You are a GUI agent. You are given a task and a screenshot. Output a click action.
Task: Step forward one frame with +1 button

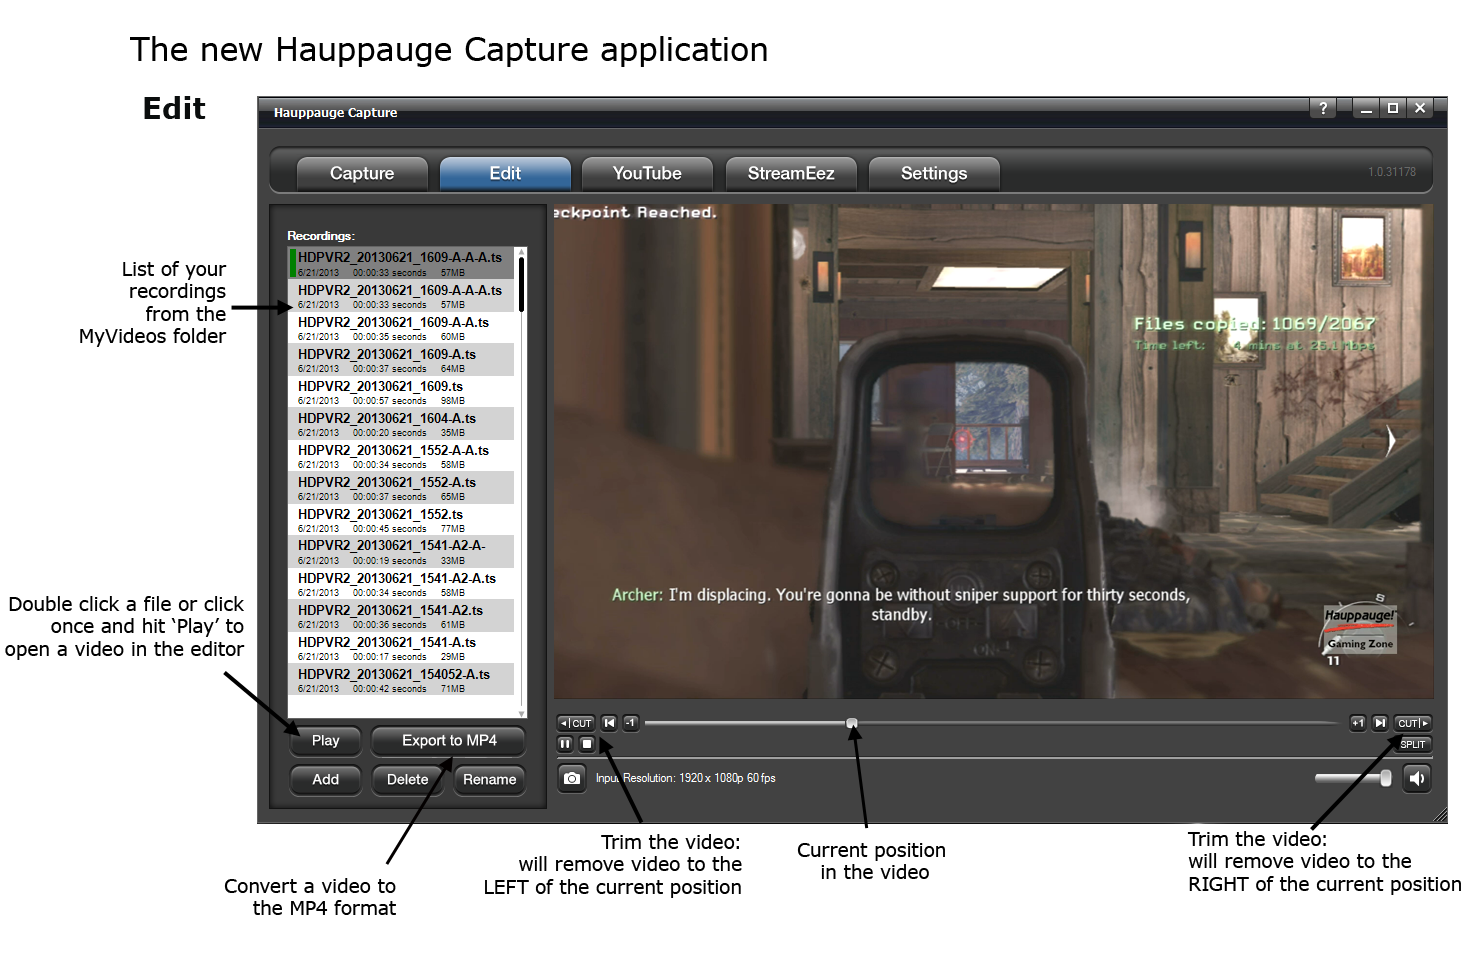pos(1358,723)
